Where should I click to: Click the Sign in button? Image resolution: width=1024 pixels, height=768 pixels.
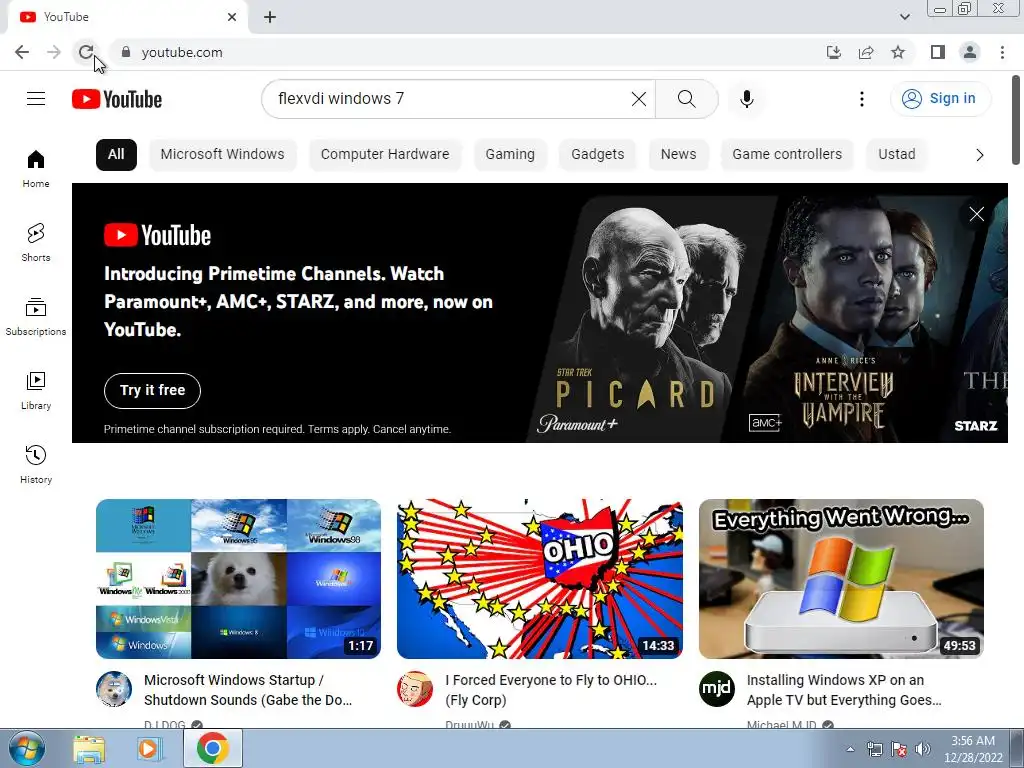coord(940,99)
